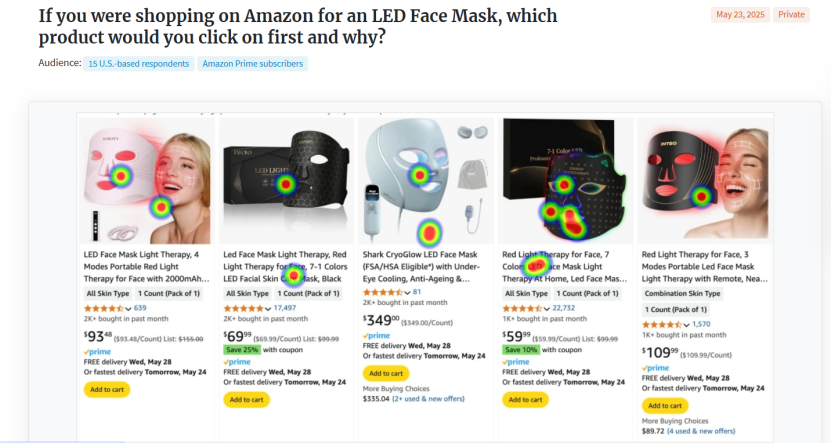Image resolution: width=831 pixels, height=444 pixels.
Task: Click Prime logo under the $109.99 price
Action: (x=655, y=368)
